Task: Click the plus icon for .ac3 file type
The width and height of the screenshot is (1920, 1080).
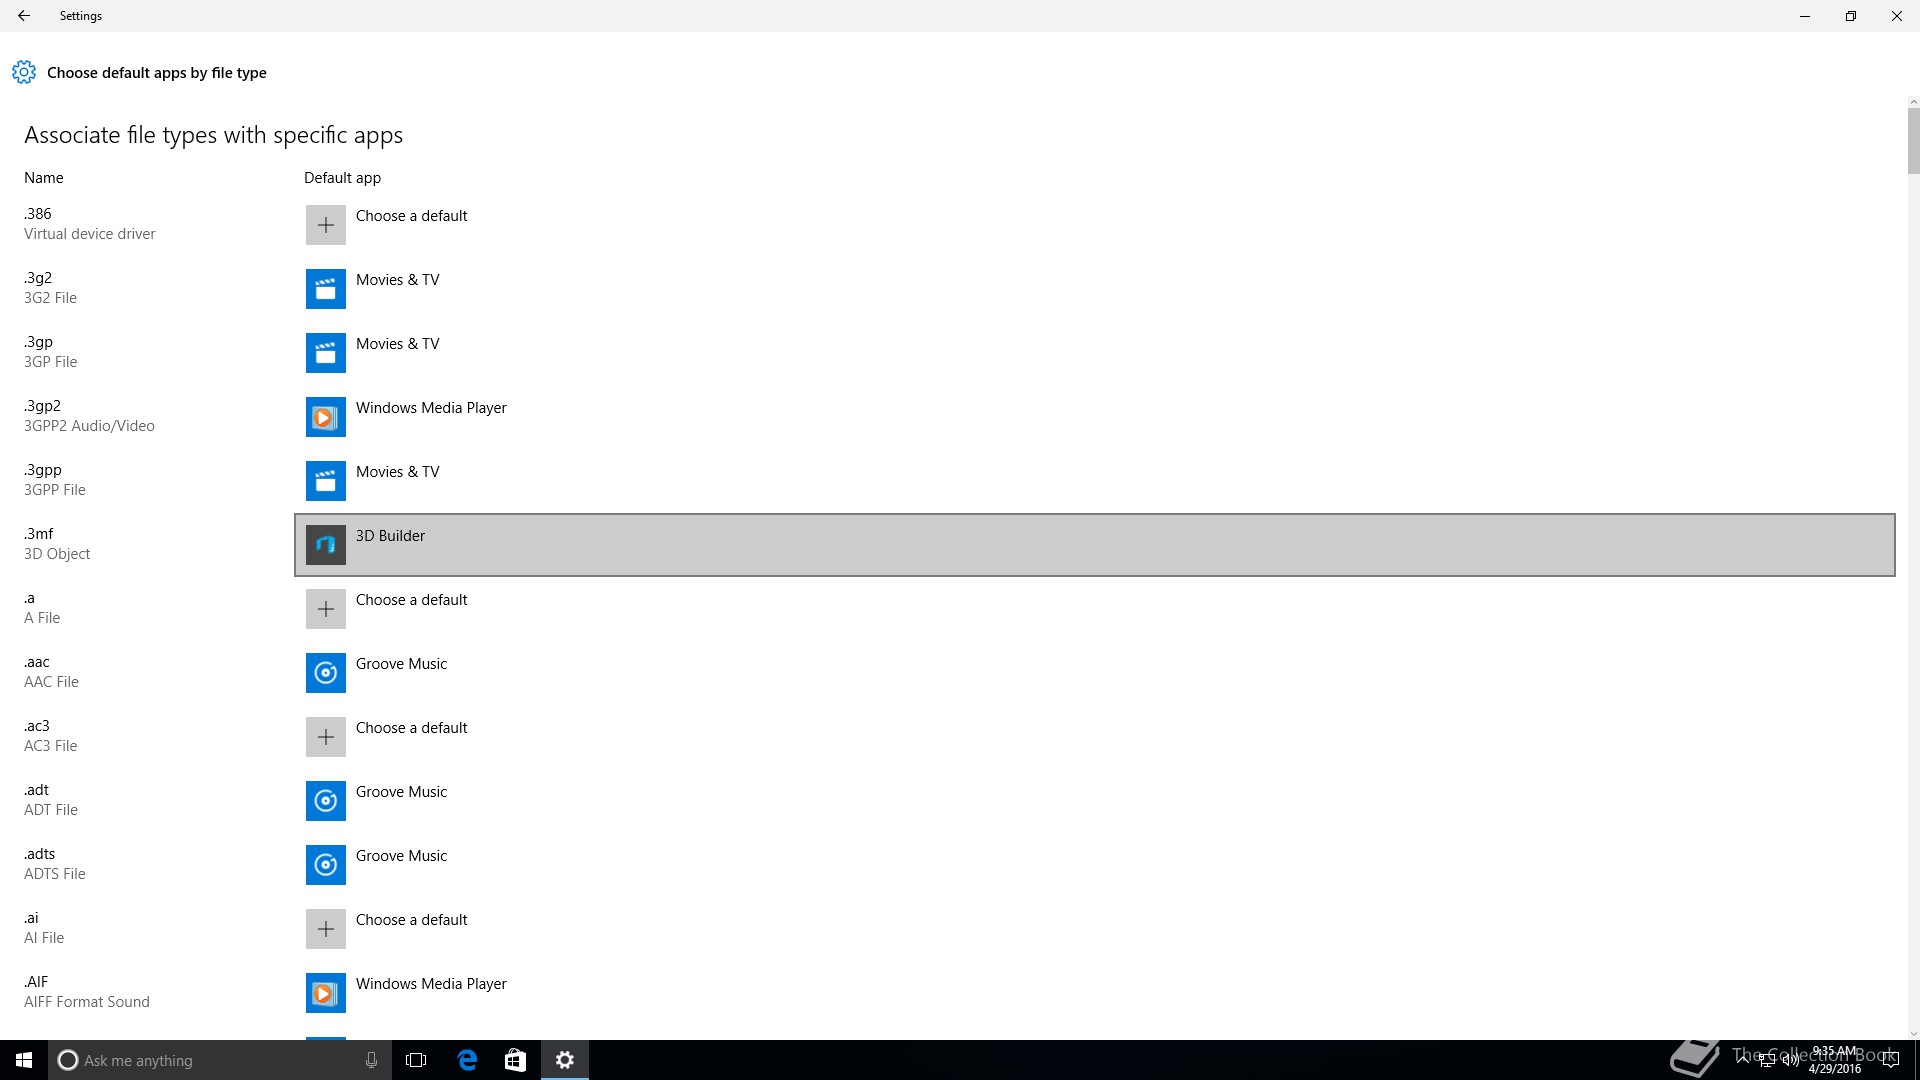Action: point(326,737)
